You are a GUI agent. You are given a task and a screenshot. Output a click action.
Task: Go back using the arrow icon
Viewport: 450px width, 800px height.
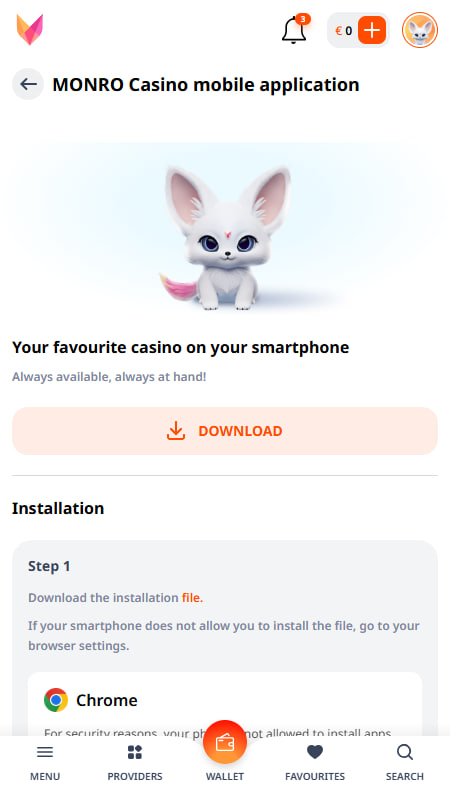click(28, 84)
